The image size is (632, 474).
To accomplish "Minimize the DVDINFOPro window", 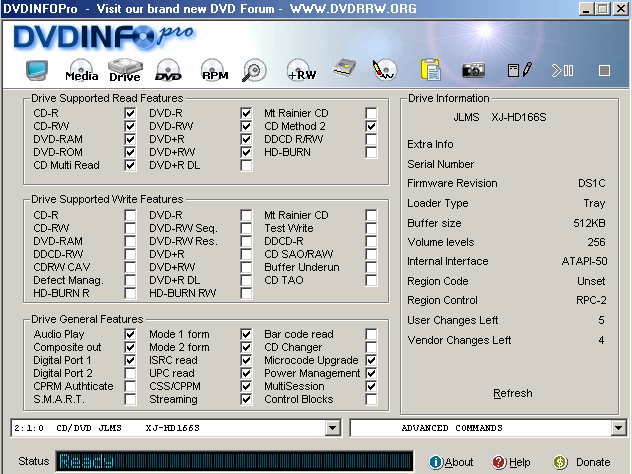I will pyautogui.click(x=586, y=9).
